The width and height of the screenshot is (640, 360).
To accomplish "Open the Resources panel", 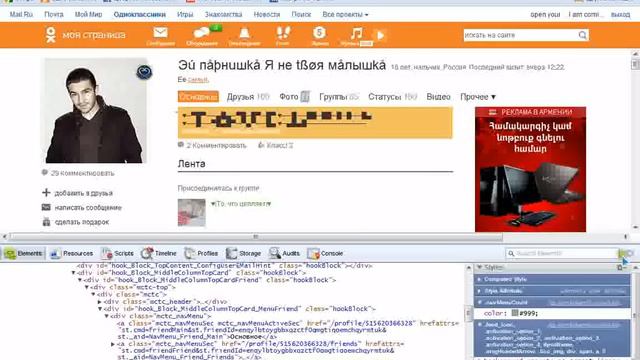I will [71, 253].
